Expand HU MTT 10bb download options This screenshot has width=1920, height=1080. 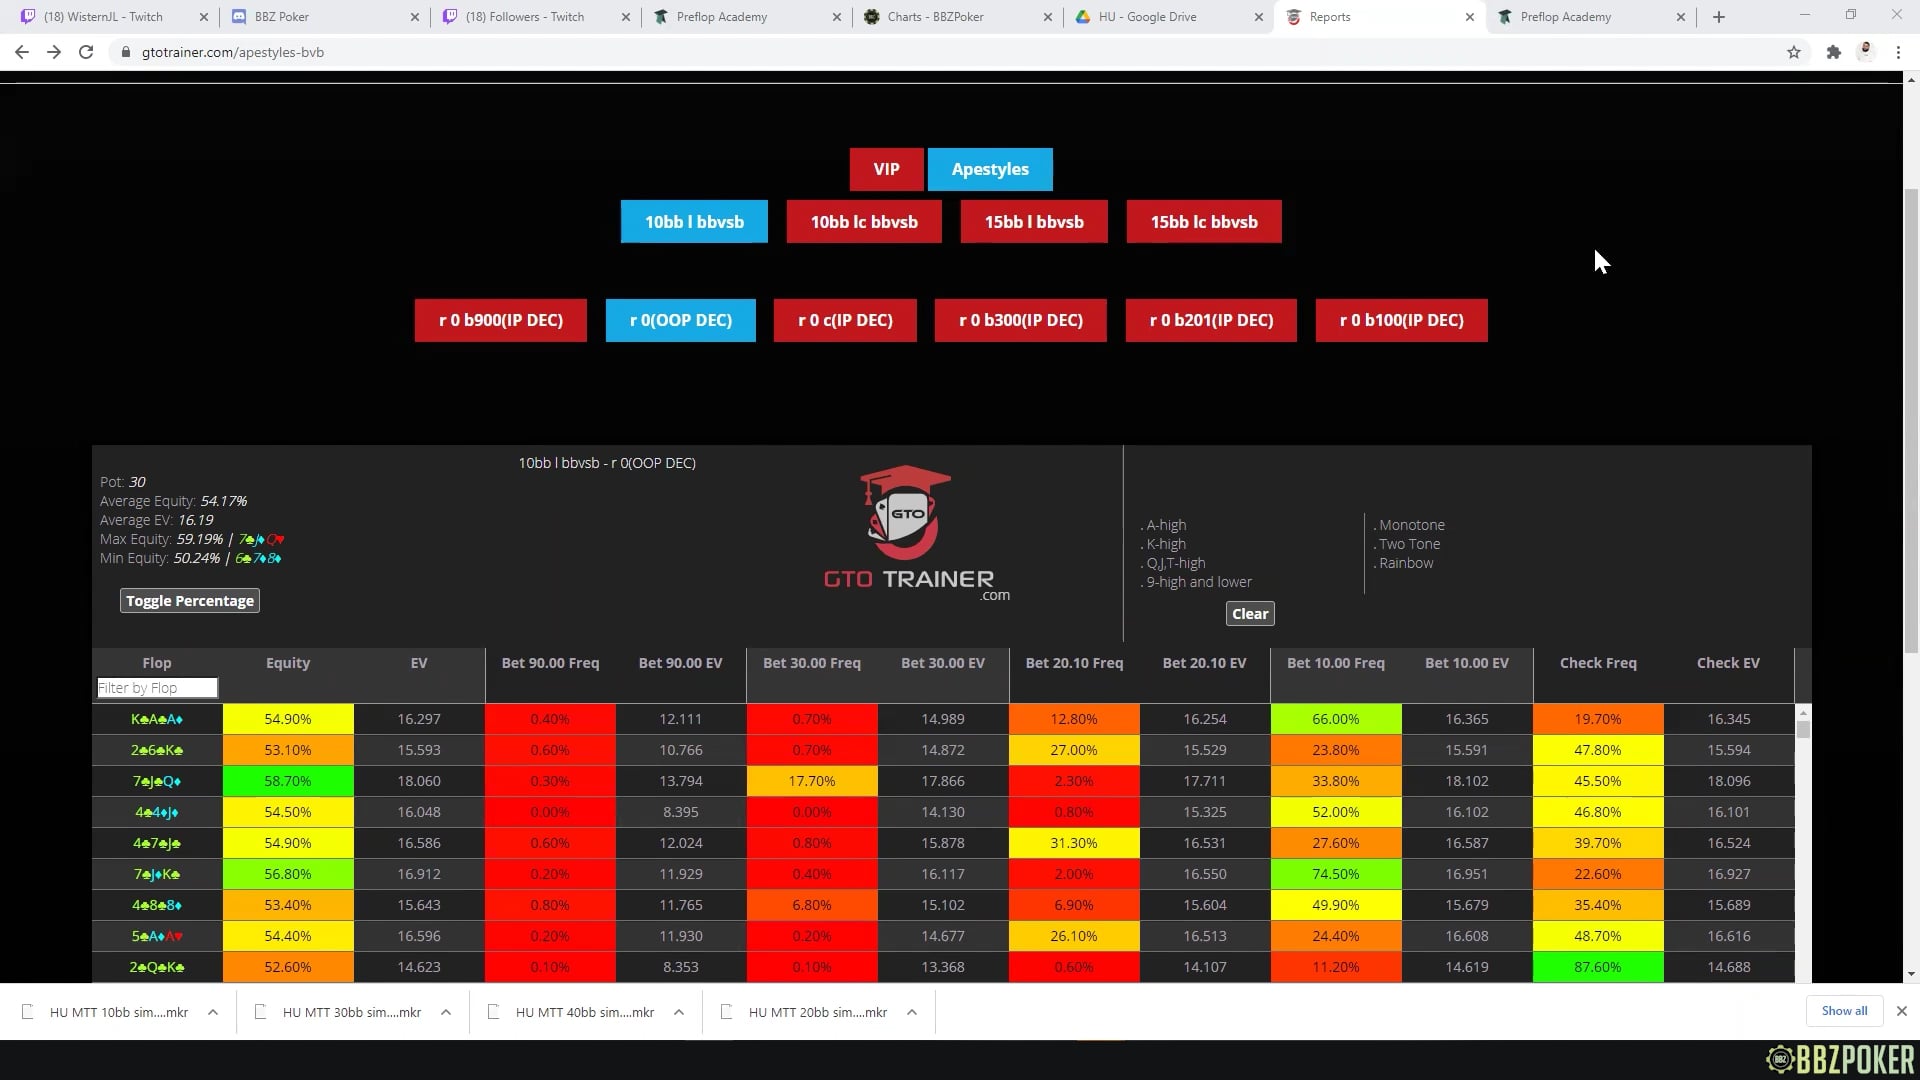[213, 1012]
